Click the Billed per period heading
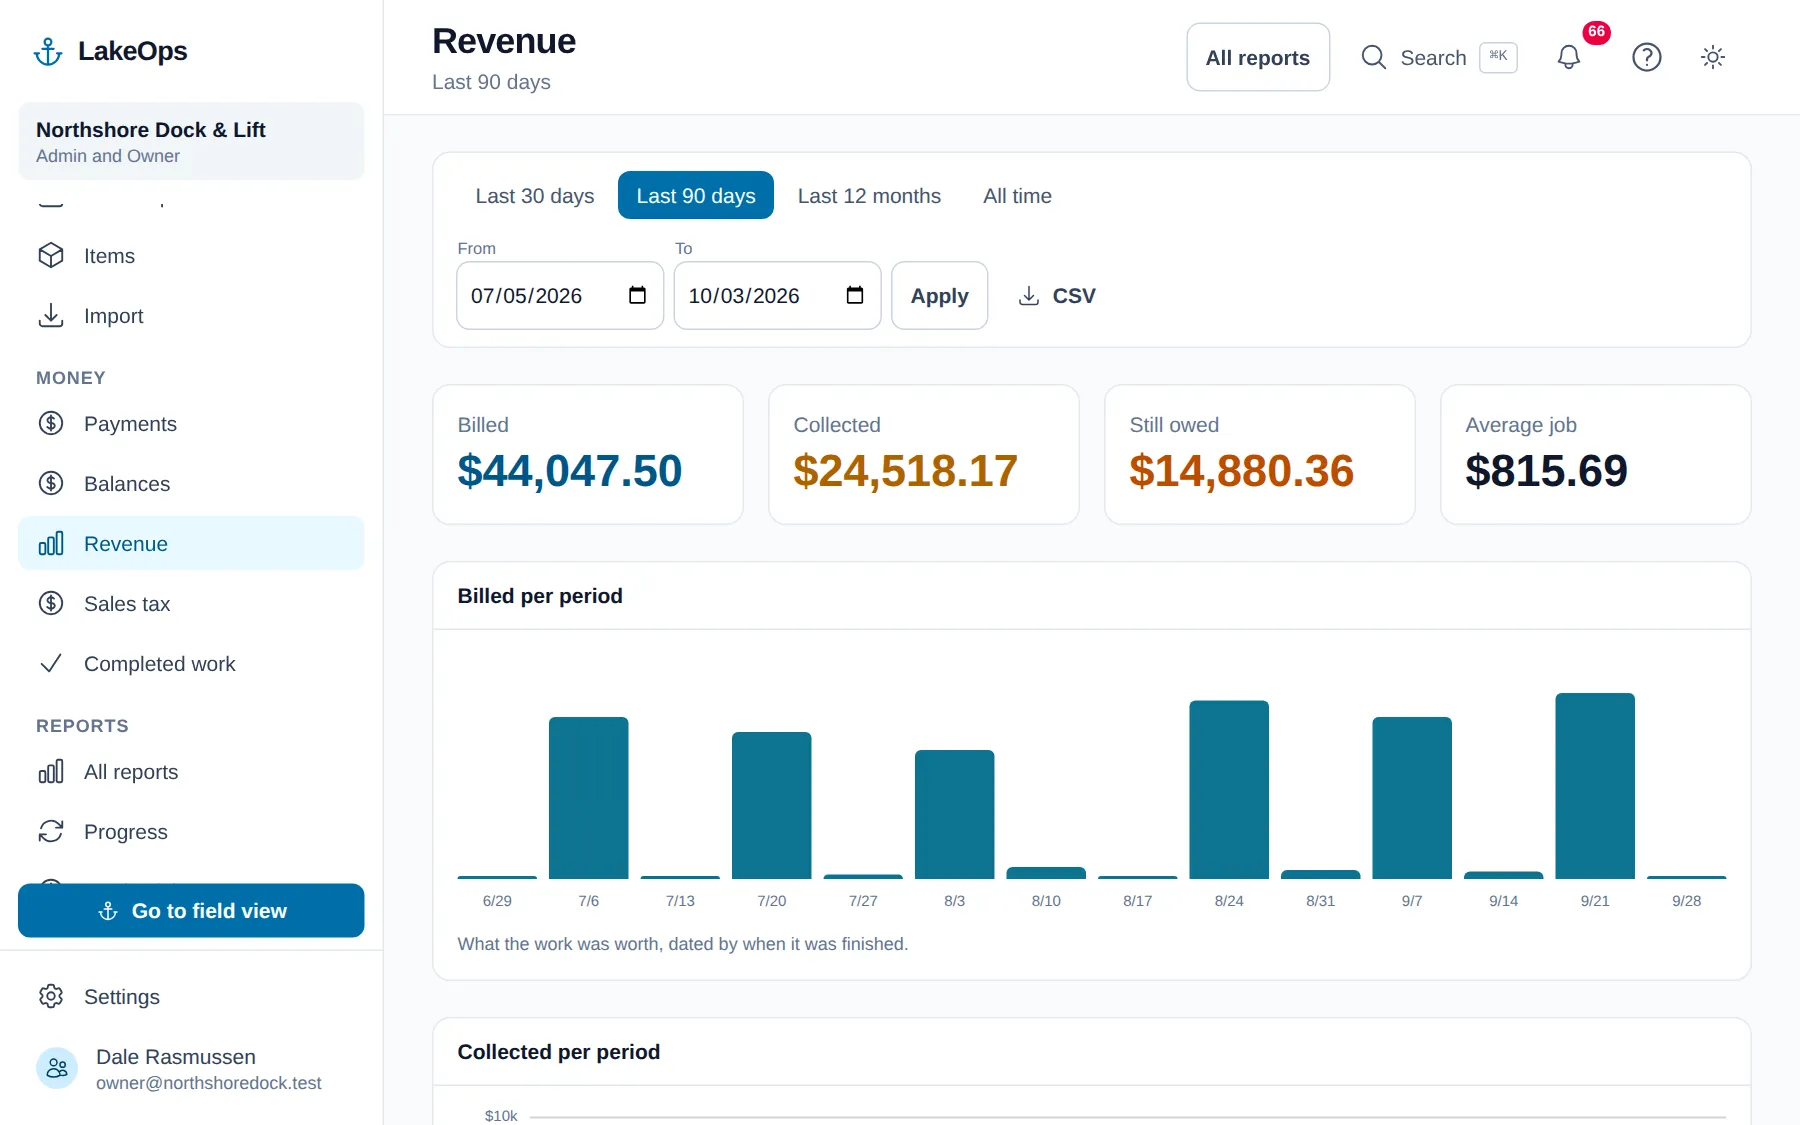1800x1125 pixels. pos(540,596)
